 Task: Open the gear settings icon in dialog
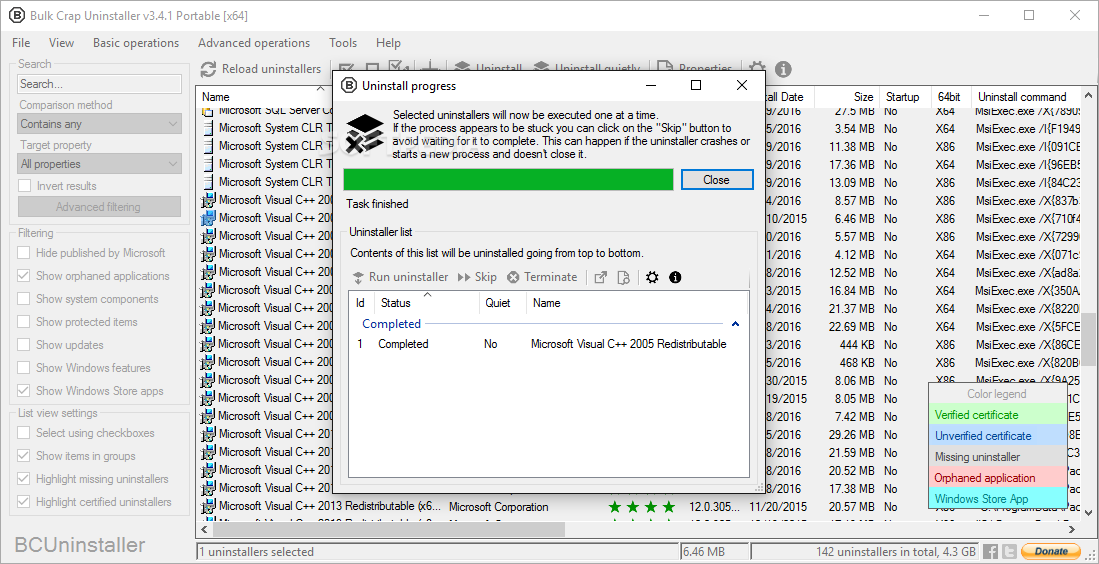pyautogui.click(x=653, y=277)
